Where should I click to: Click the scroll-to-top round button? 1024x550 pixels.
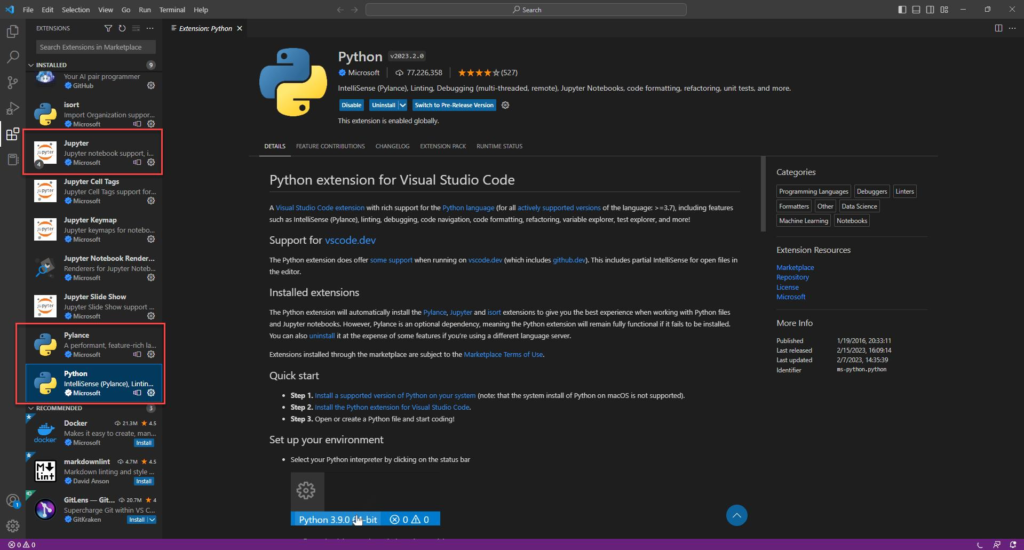click(737, 515)
